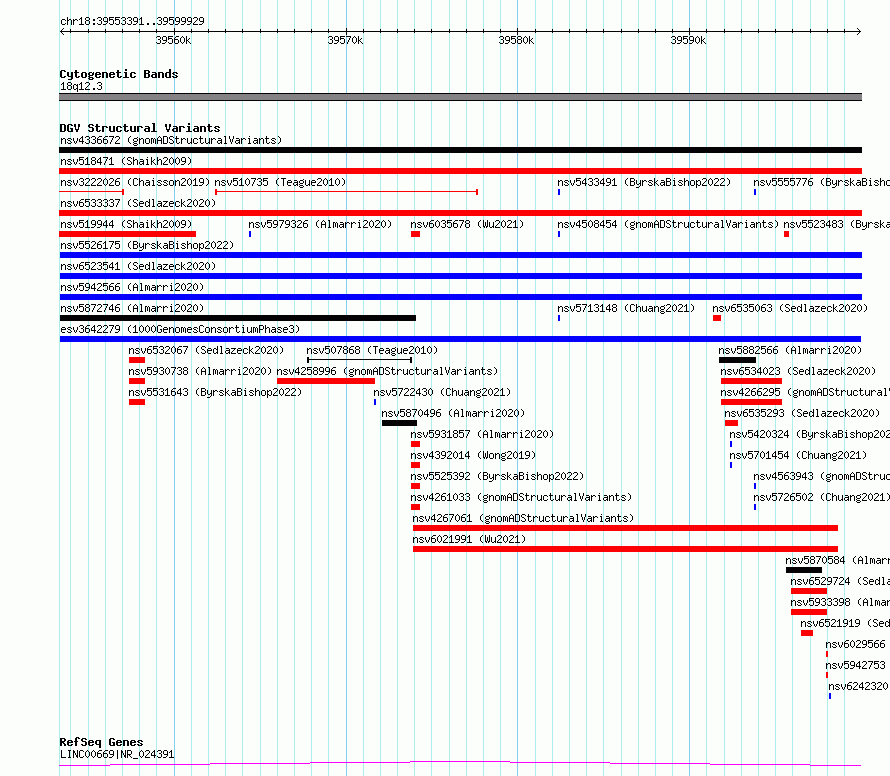Image resolution: width=890 pixels, height=776 pixels.
Task: Open nsv507868 Teague2010 label
Action: pos(372,350)
